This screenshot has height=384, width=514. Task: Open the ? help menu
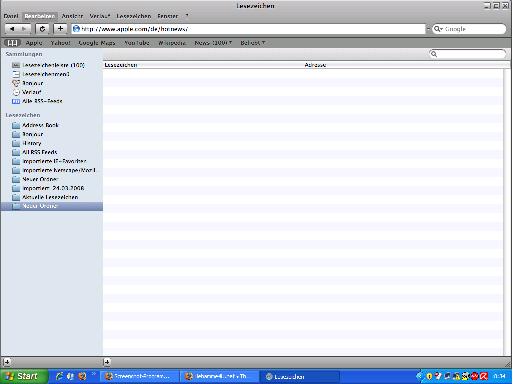click(x=187, y=16)
